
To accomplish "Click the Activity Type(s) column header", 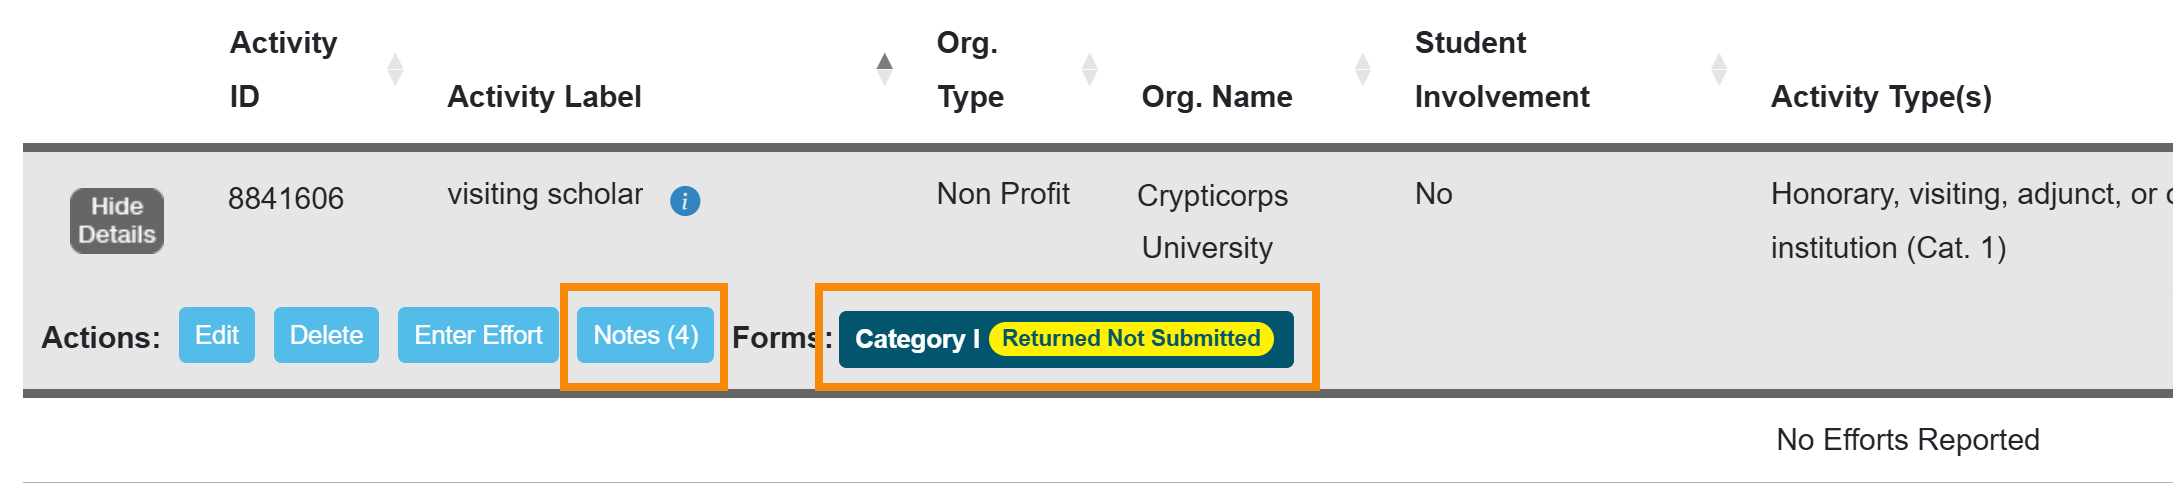I will click(1880, 97).
